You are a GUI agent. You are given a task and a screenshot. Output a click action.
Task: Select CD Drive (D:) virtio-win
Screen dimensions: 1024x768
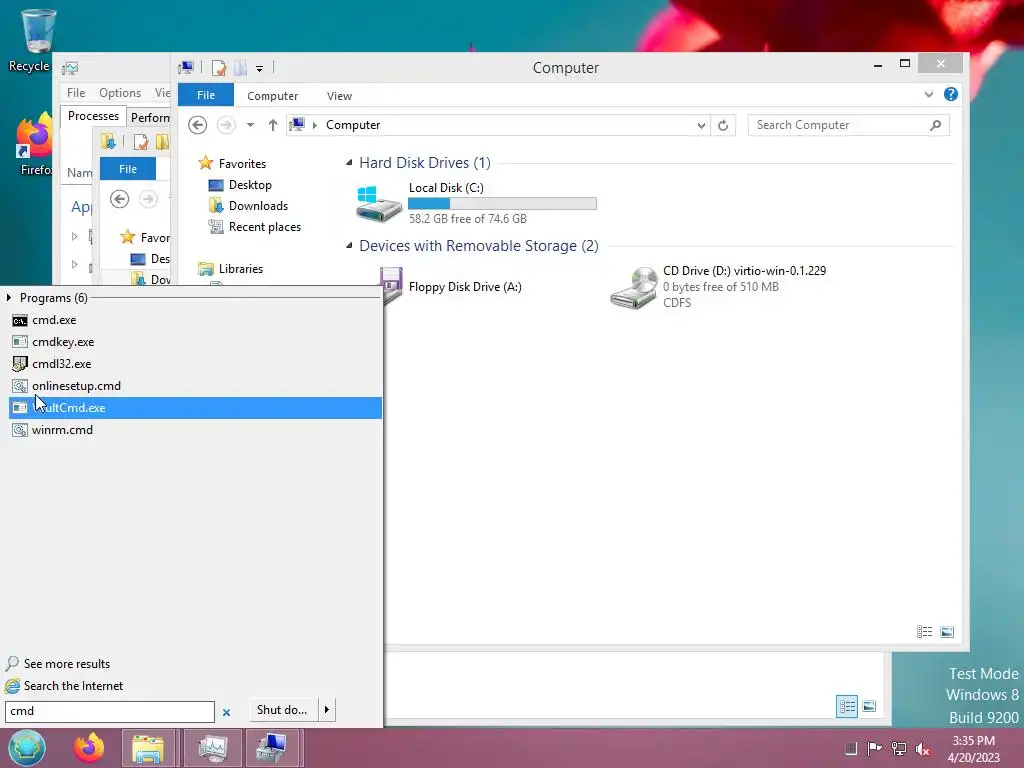pos(718,287)
